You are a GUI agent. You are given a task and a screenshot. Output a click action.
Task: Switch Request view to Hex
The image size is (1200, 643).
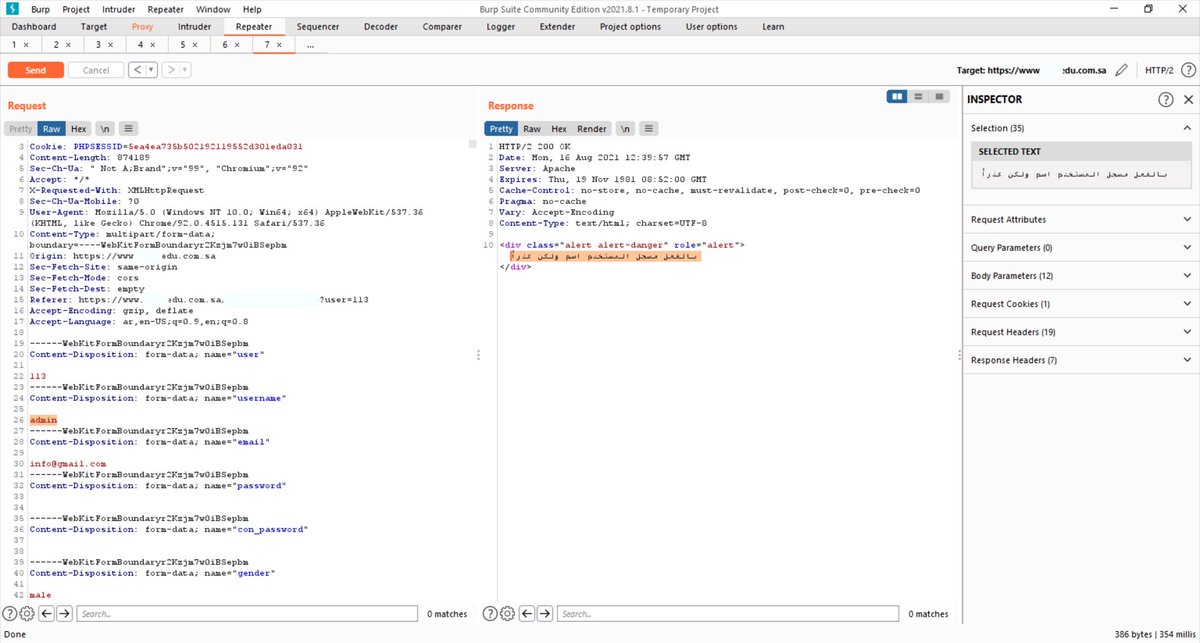tap(79, 129)
